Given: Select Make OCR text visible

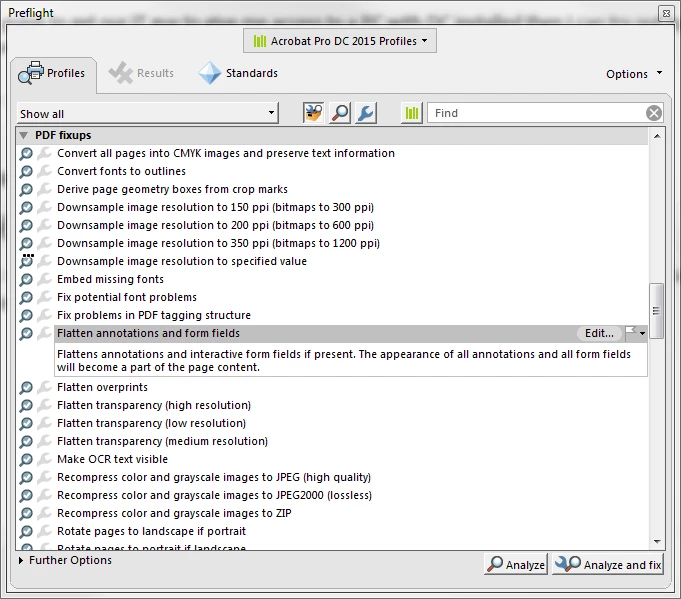Looking at the screenshot, I should point(112,459).
